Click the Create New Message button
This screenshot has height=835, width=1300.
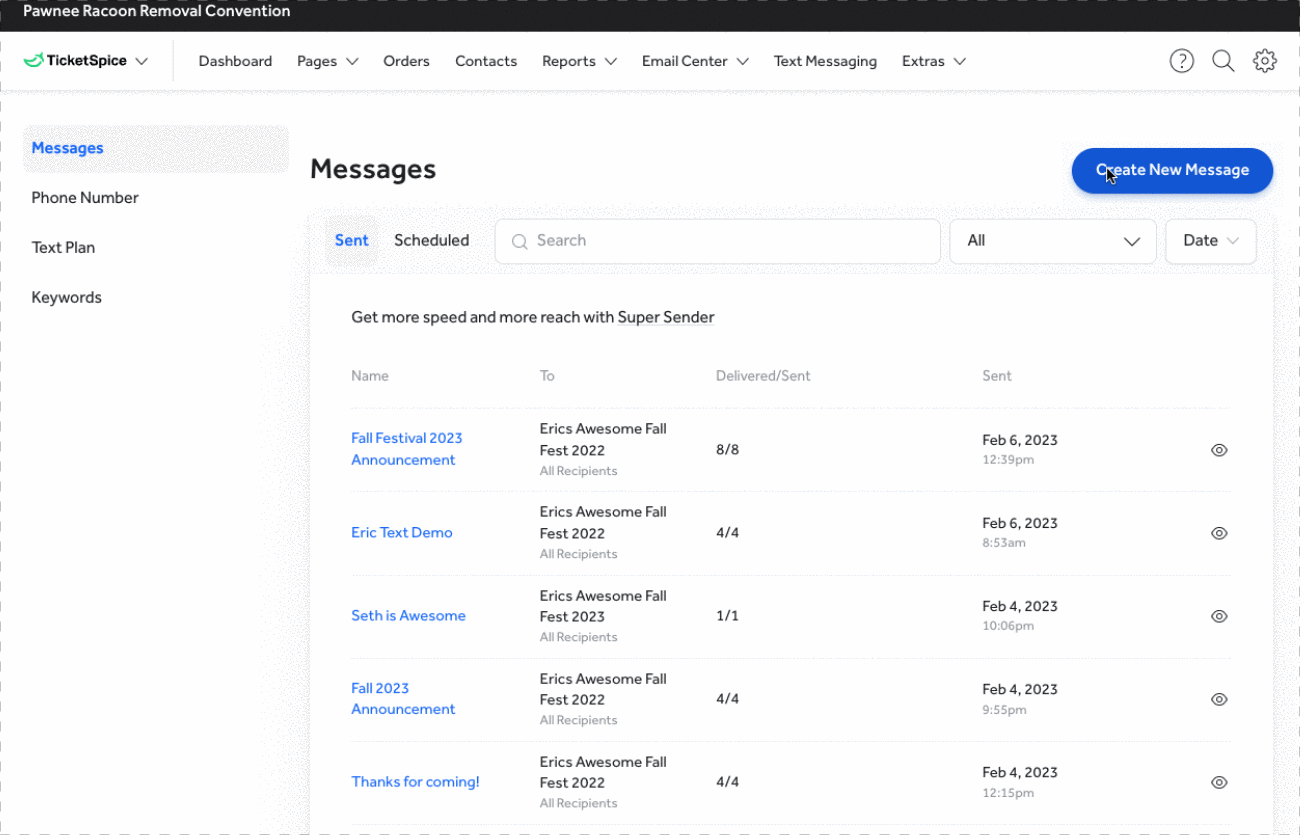(x=1171, y=171)
